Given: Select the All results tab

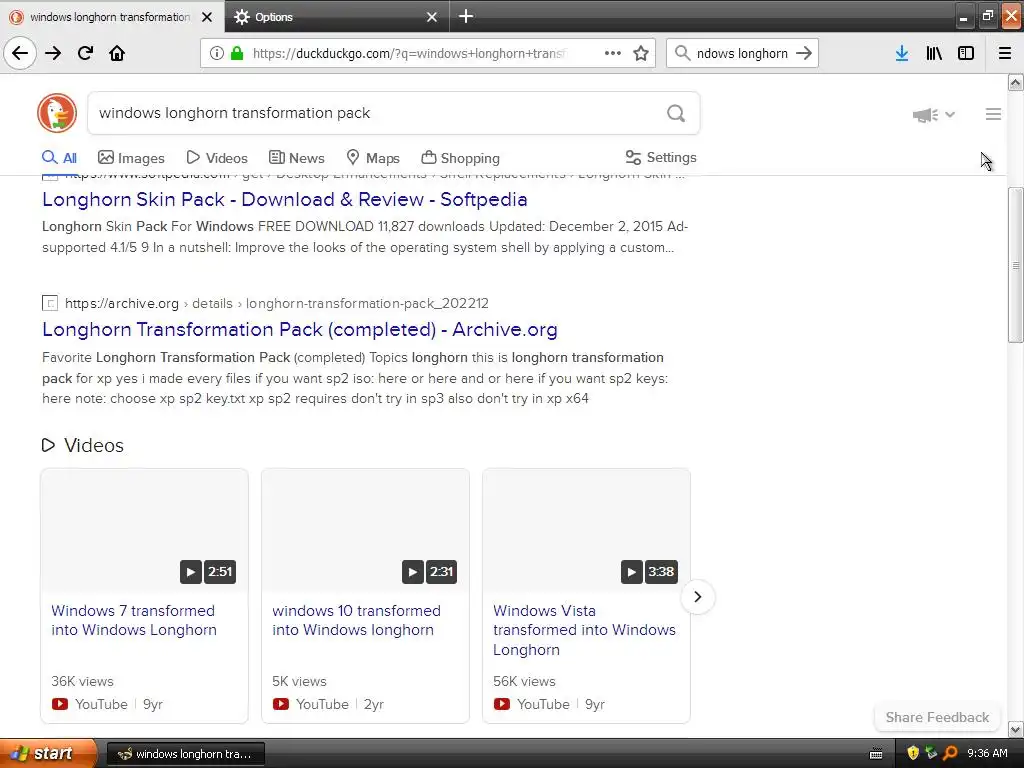Looking at the screenshot, I should 59,157.
